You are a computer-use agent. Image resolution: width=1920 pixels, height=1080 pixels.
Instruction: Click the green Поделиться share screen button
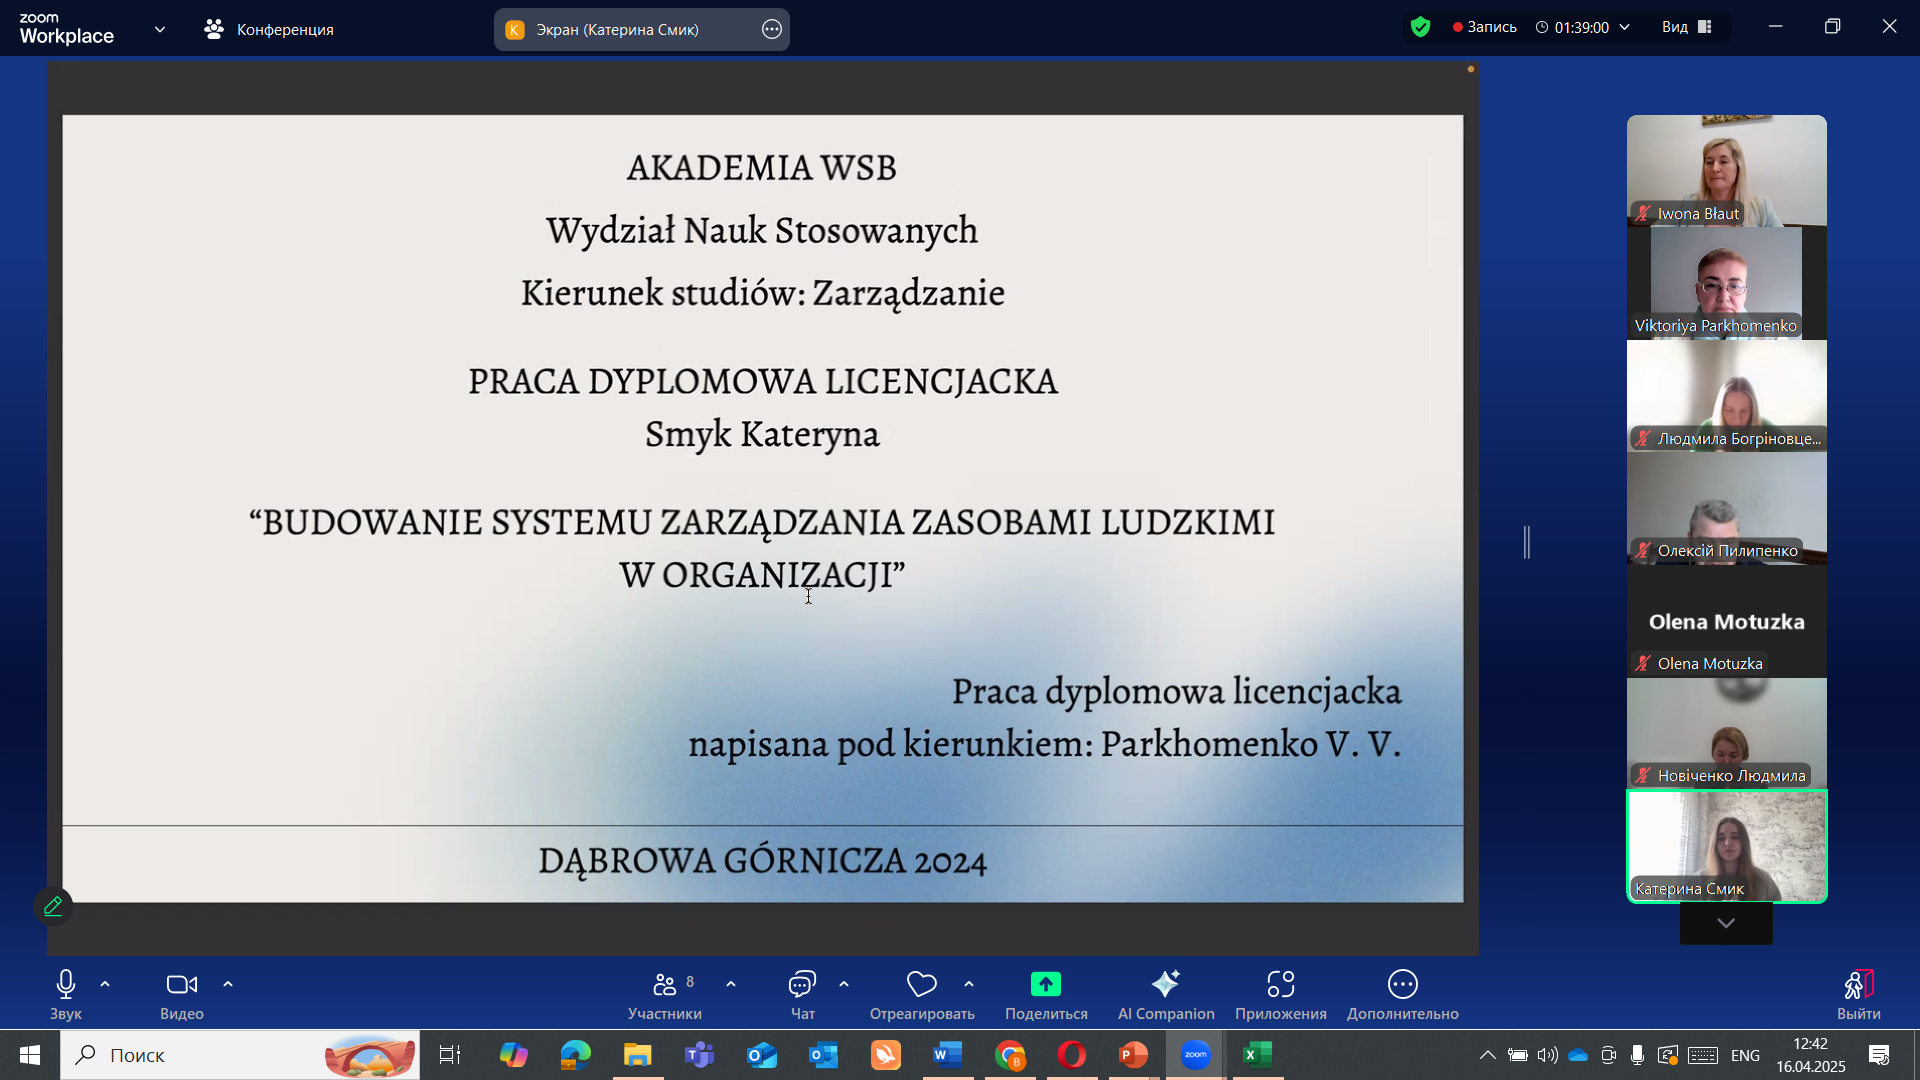[1045, 985]
